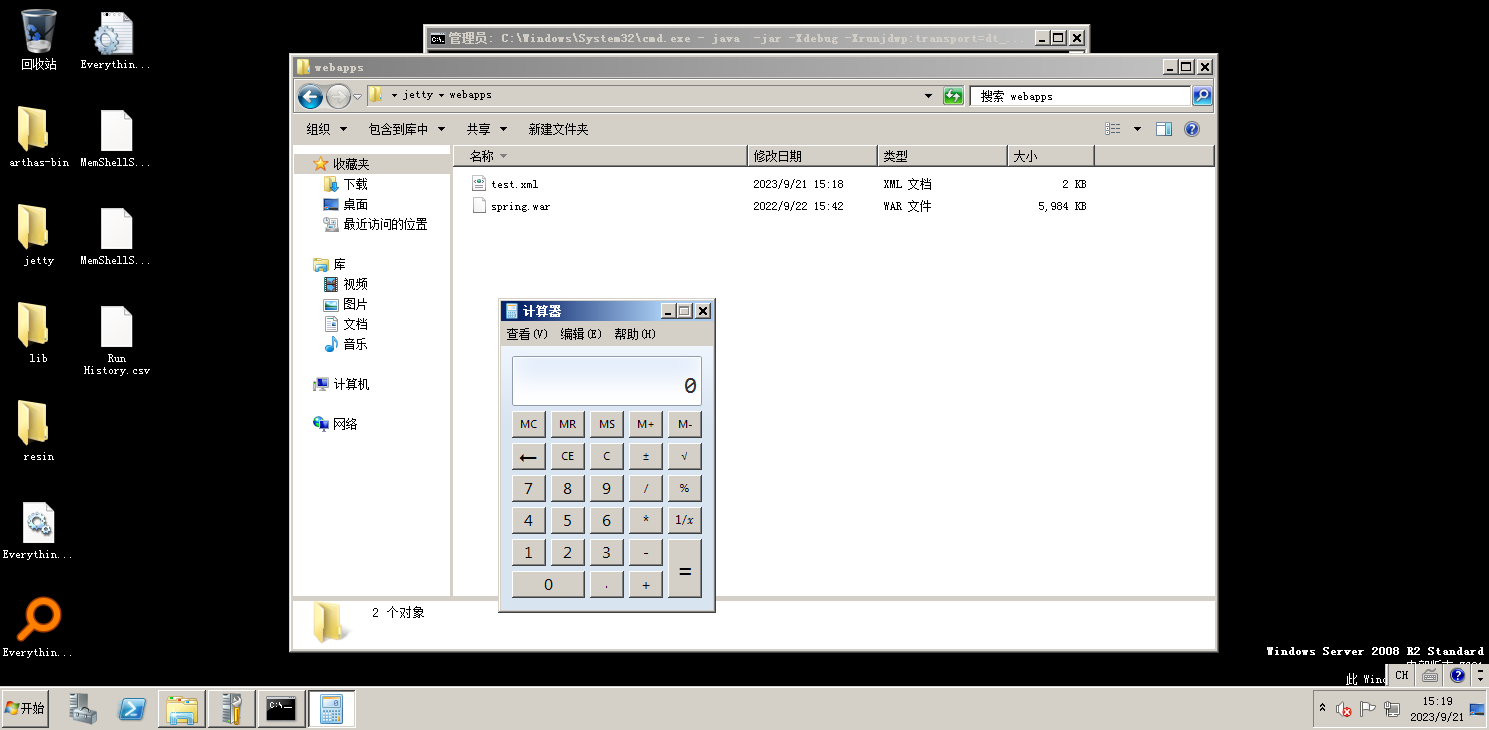The image size is (1489, 730).
Task: Open the 包含到库中 dropdown
Action: (407, 129)
